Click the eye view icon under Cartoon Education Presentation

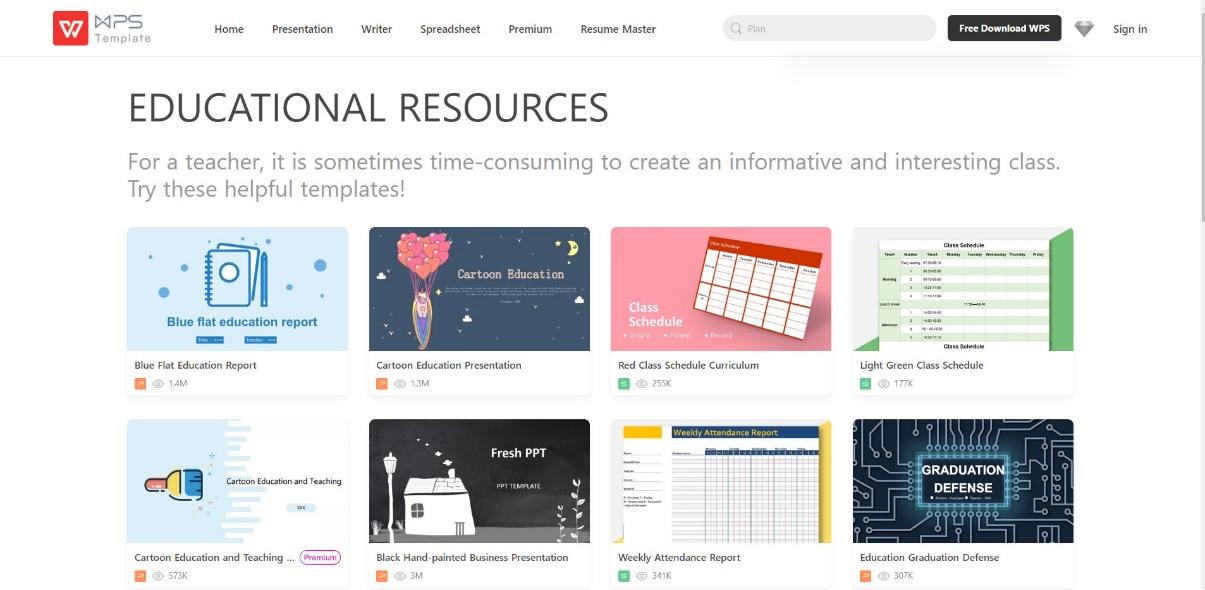pyautogui.click(x=399, y=383)
